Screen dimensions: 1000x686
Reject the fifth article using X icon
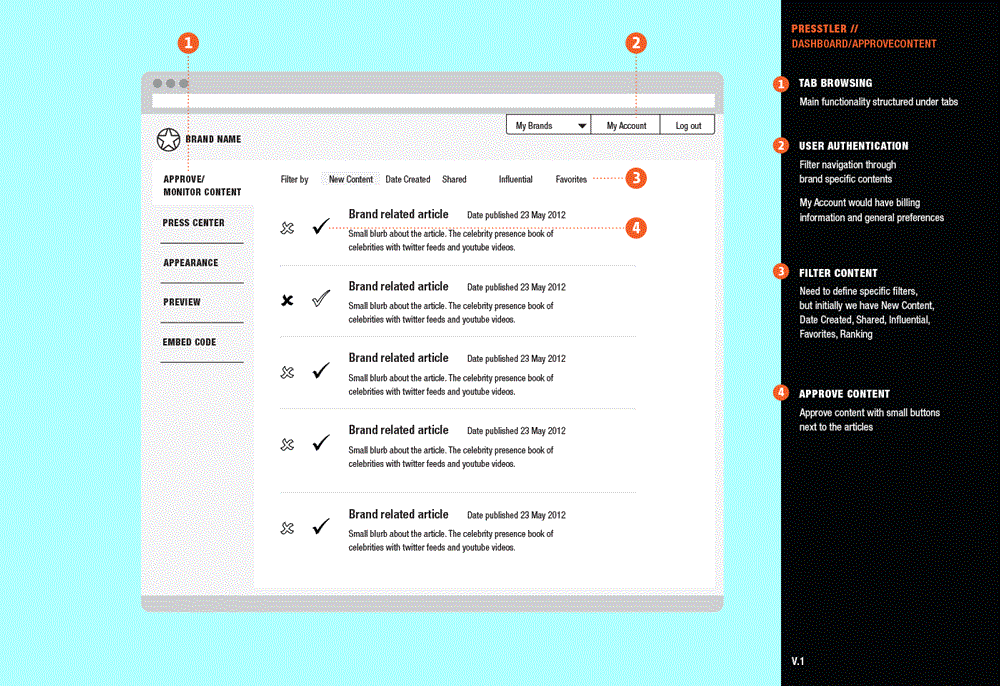point(288,528)
